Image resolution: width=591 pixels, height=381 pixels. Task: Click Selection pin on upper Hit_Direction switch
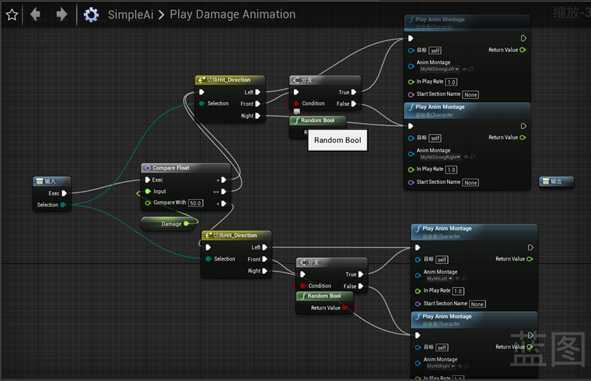coord(202,103)
